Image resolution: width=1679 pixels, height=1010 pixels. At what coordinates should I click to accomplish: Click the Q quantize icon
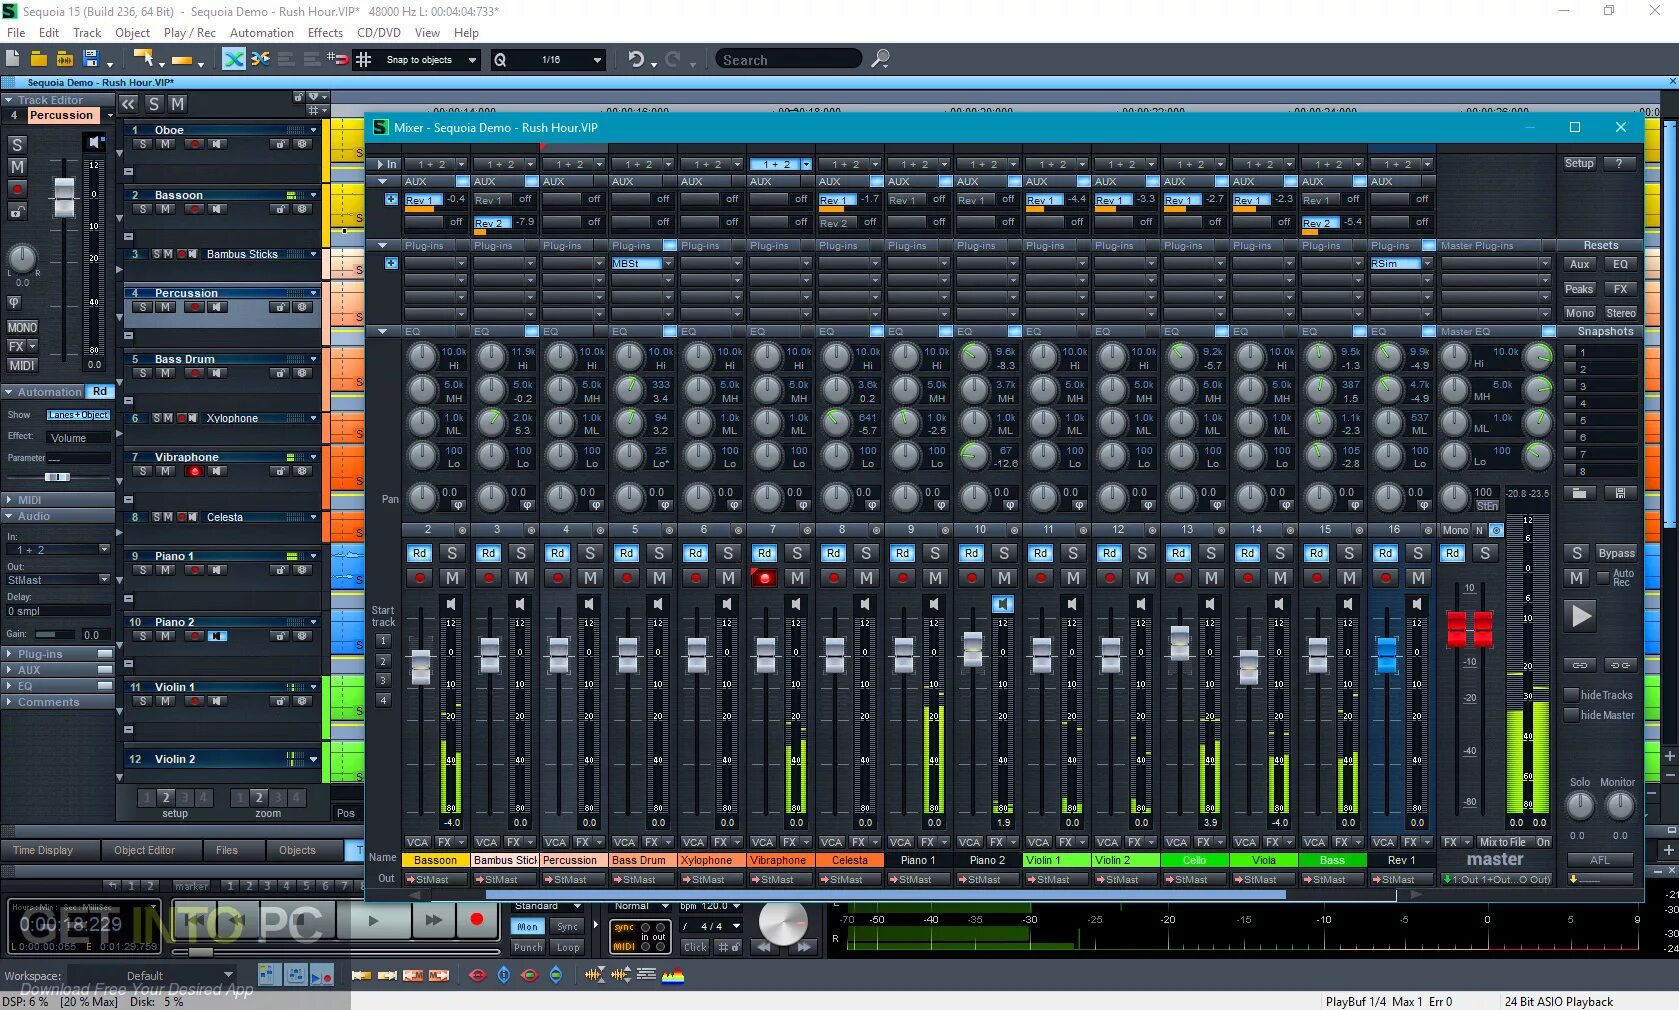click(x=500, y=60)
